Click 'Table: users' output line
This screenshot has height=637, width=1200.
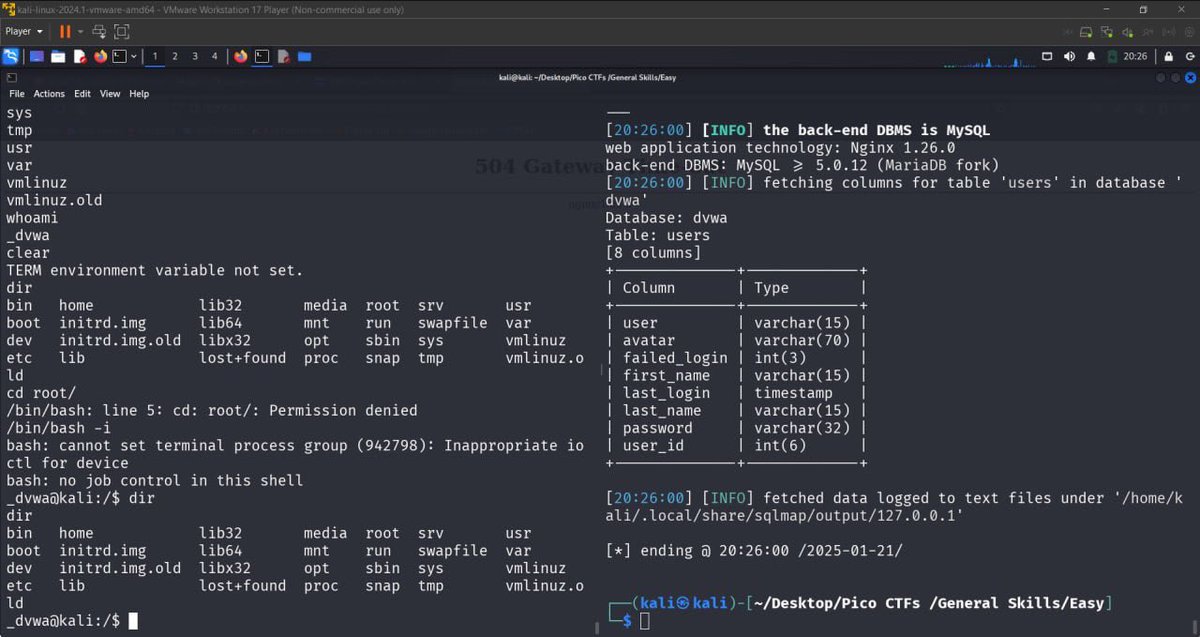(x=657, y=235)
